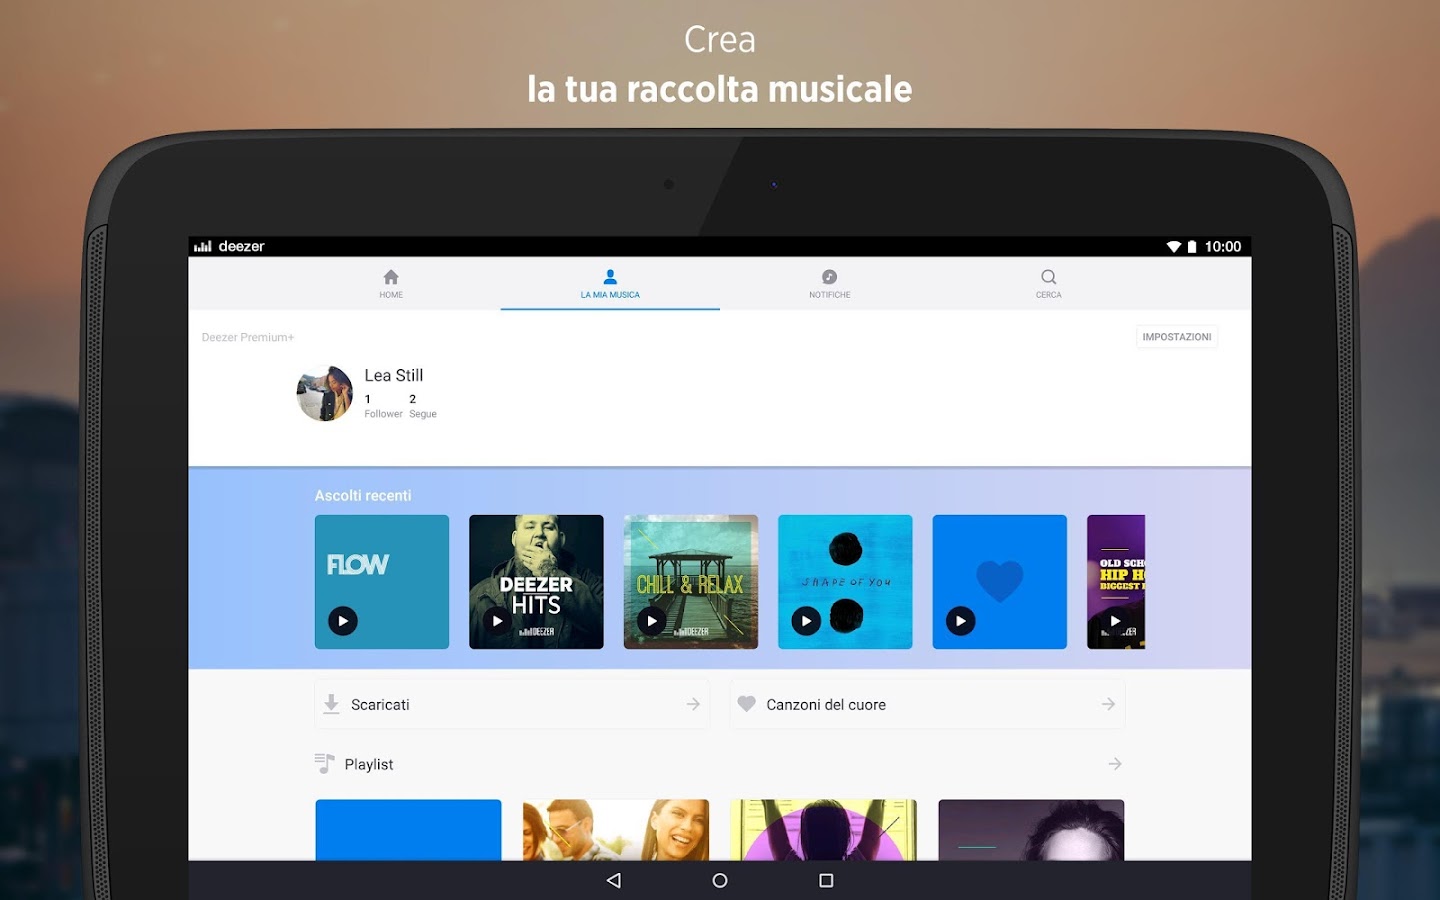This screenshot has width=1440, height=900.
Task: Play the blue heart favorites tile
Action: pyautogui.click(x=961, y=621)
